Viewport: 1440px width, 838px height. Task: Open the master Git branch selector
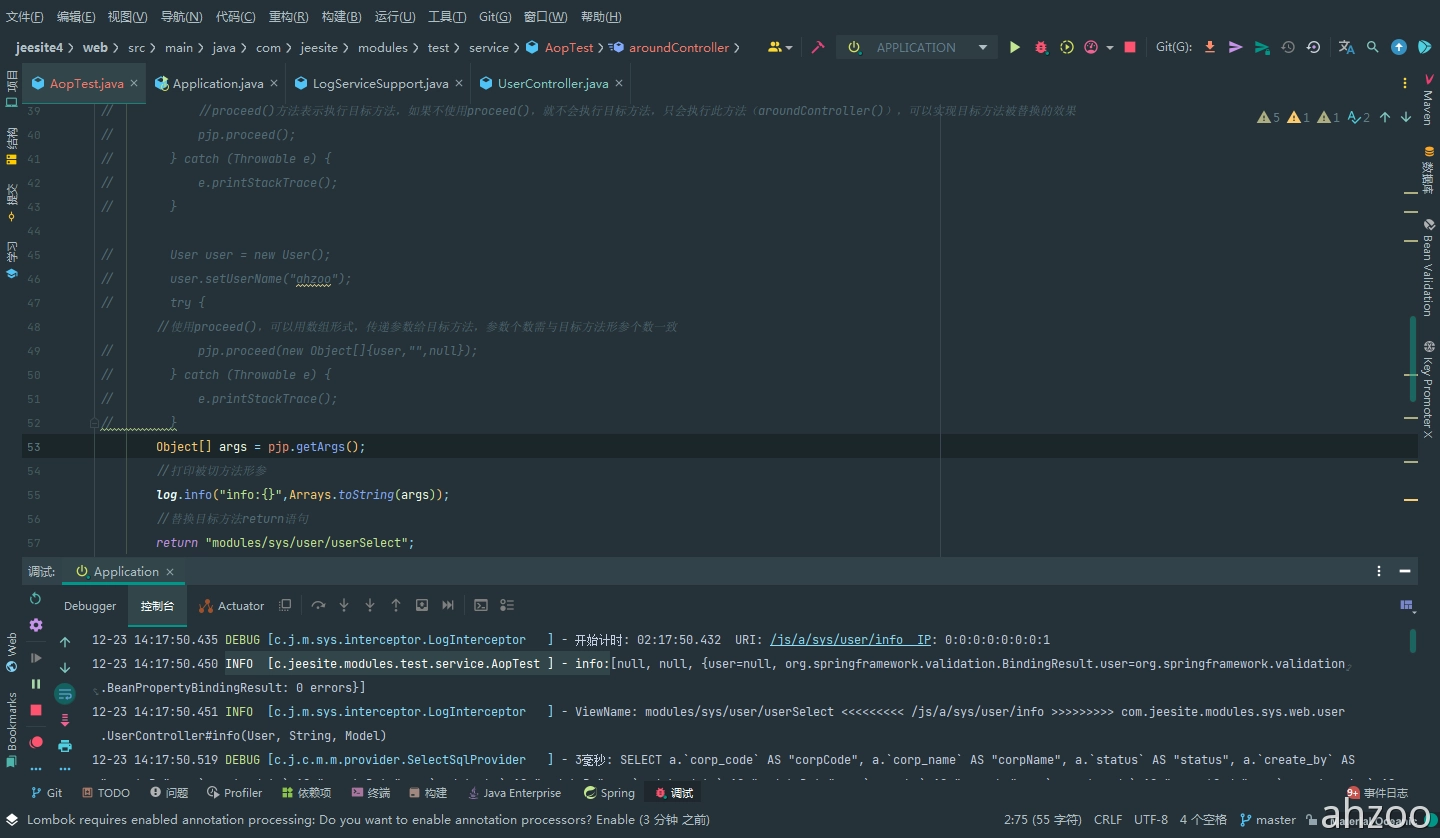[x=1267, y=820]
